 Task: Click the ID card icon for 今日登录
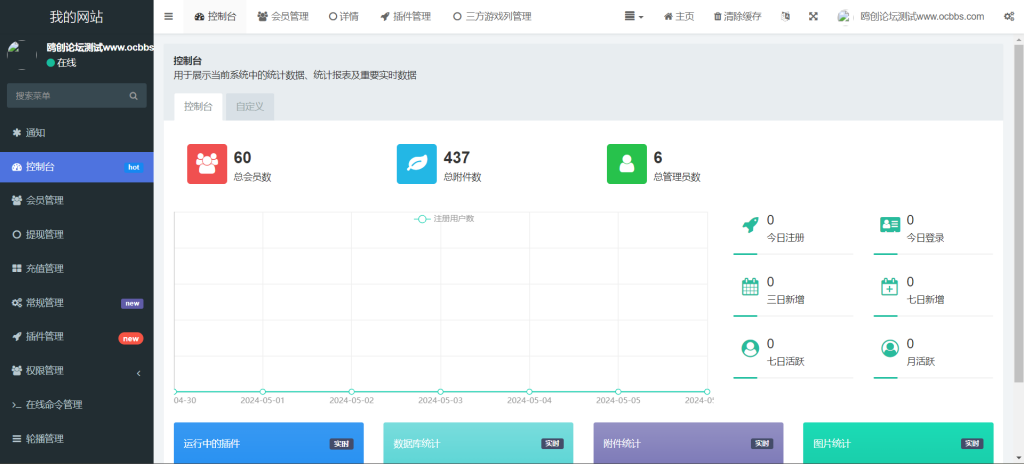(890, 224)
